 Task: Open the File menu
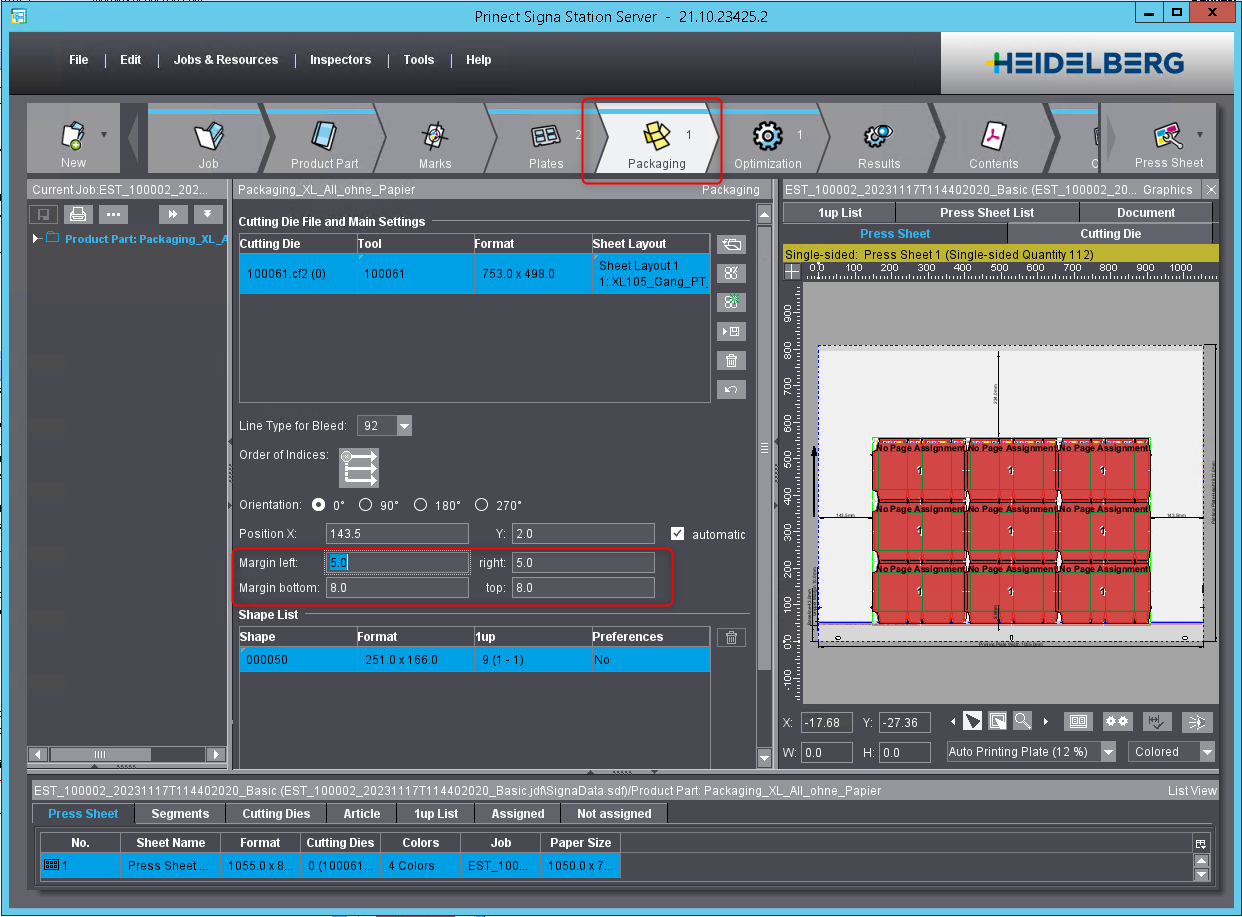(x=79, y=60)
